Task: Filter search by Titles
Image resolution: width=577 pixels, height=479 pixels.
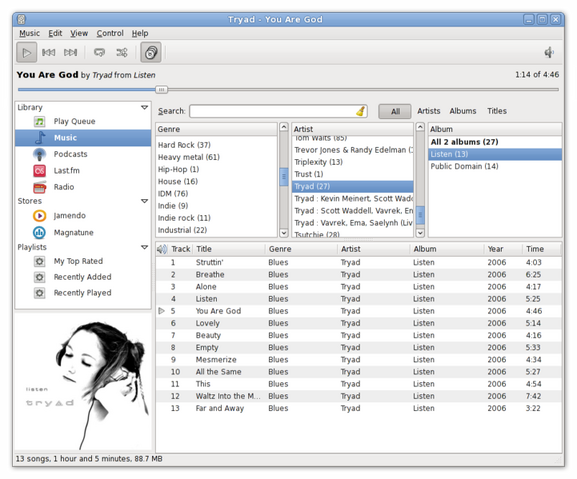Action: coord(497,111)
